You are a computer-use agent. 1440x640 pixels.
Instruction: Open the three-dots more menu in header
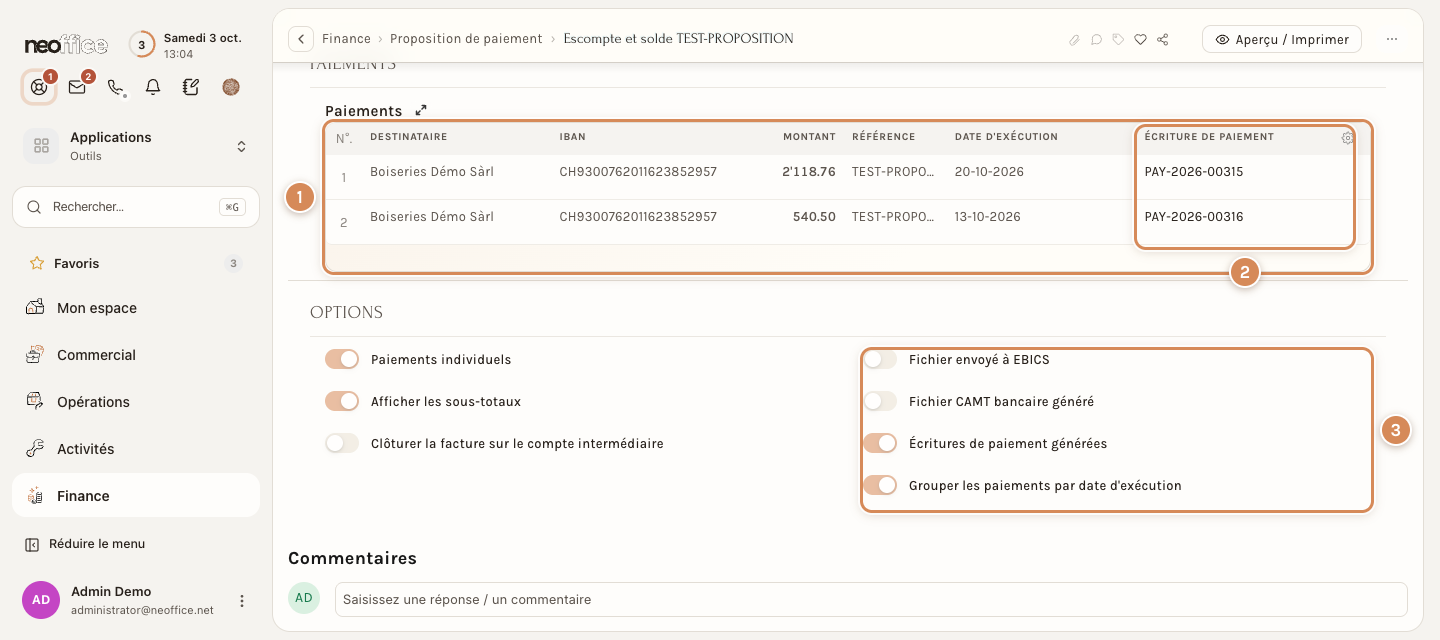coord(1392,39)
